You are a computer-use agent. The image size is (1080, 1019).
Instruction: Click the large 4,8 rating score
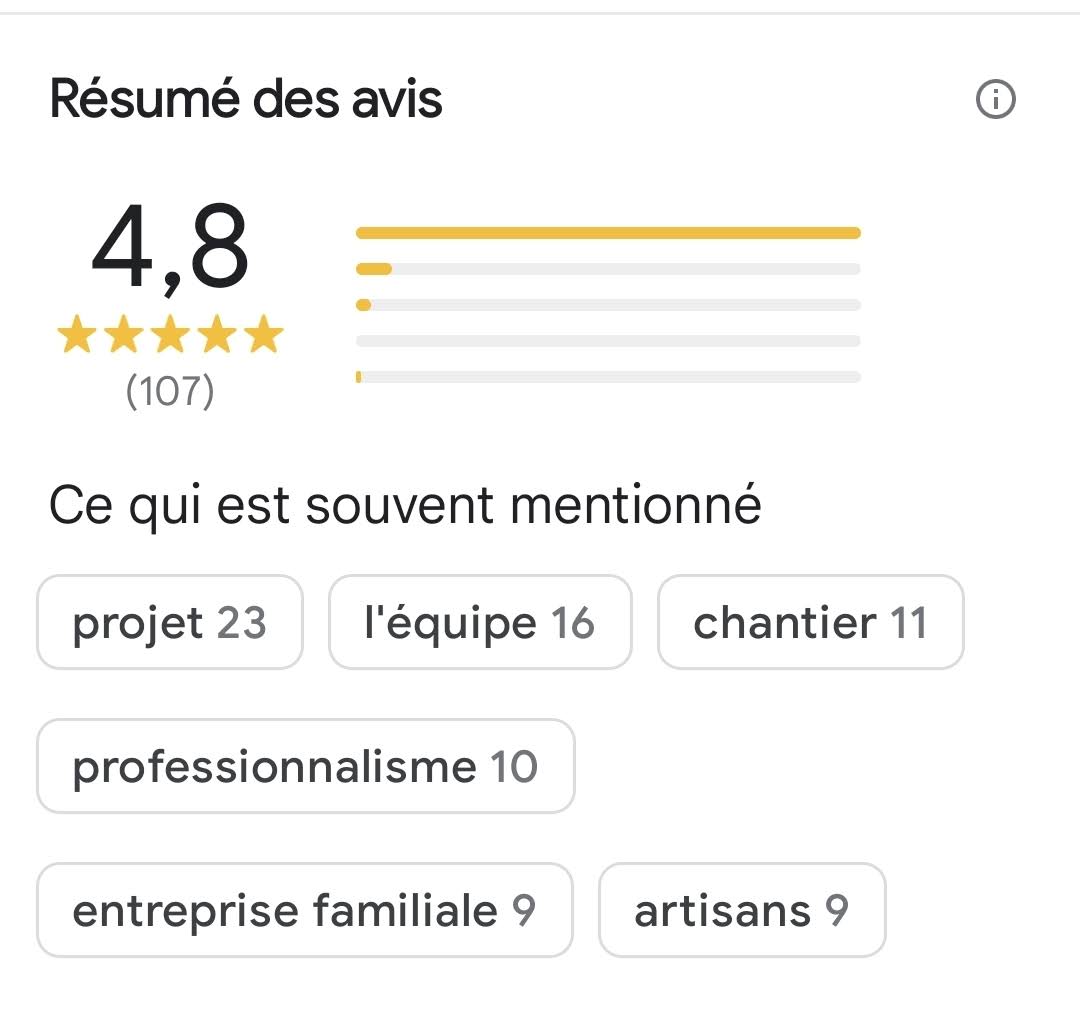pyautogui.click(x=170, y=248)
